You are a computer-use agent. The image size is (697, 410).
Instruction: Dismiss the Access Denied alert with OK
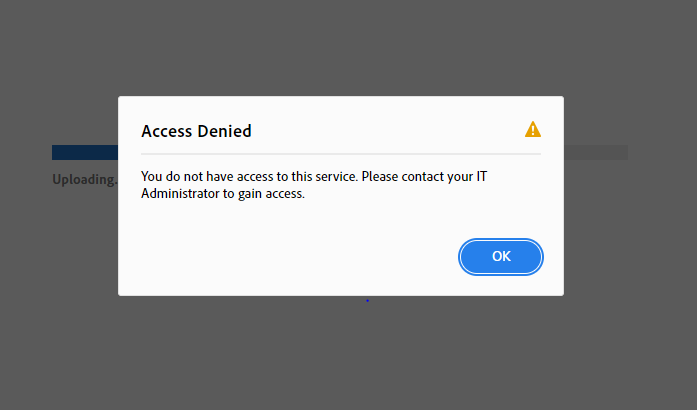click(x=501, y=257)
